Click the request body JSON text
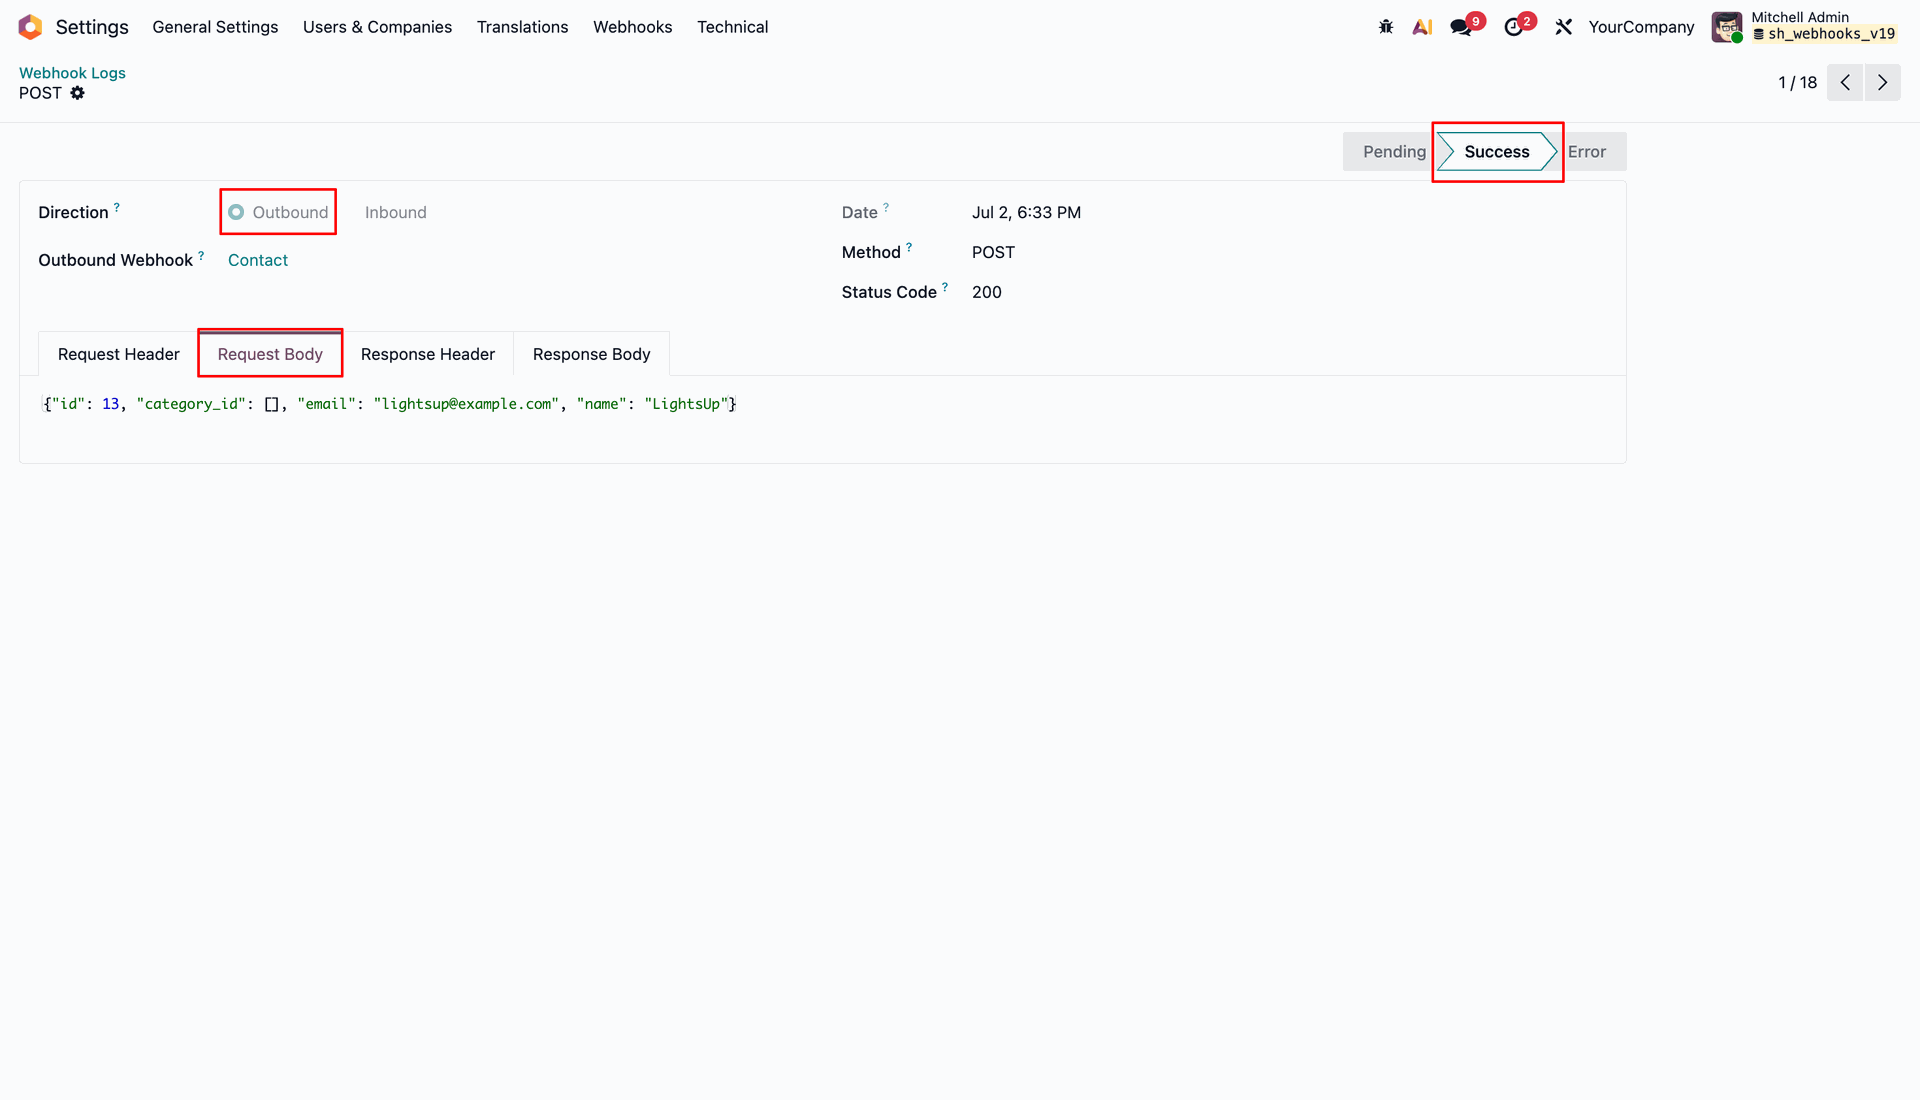The height and width of the screenshot is (1100, 1920). coord(390,404)
